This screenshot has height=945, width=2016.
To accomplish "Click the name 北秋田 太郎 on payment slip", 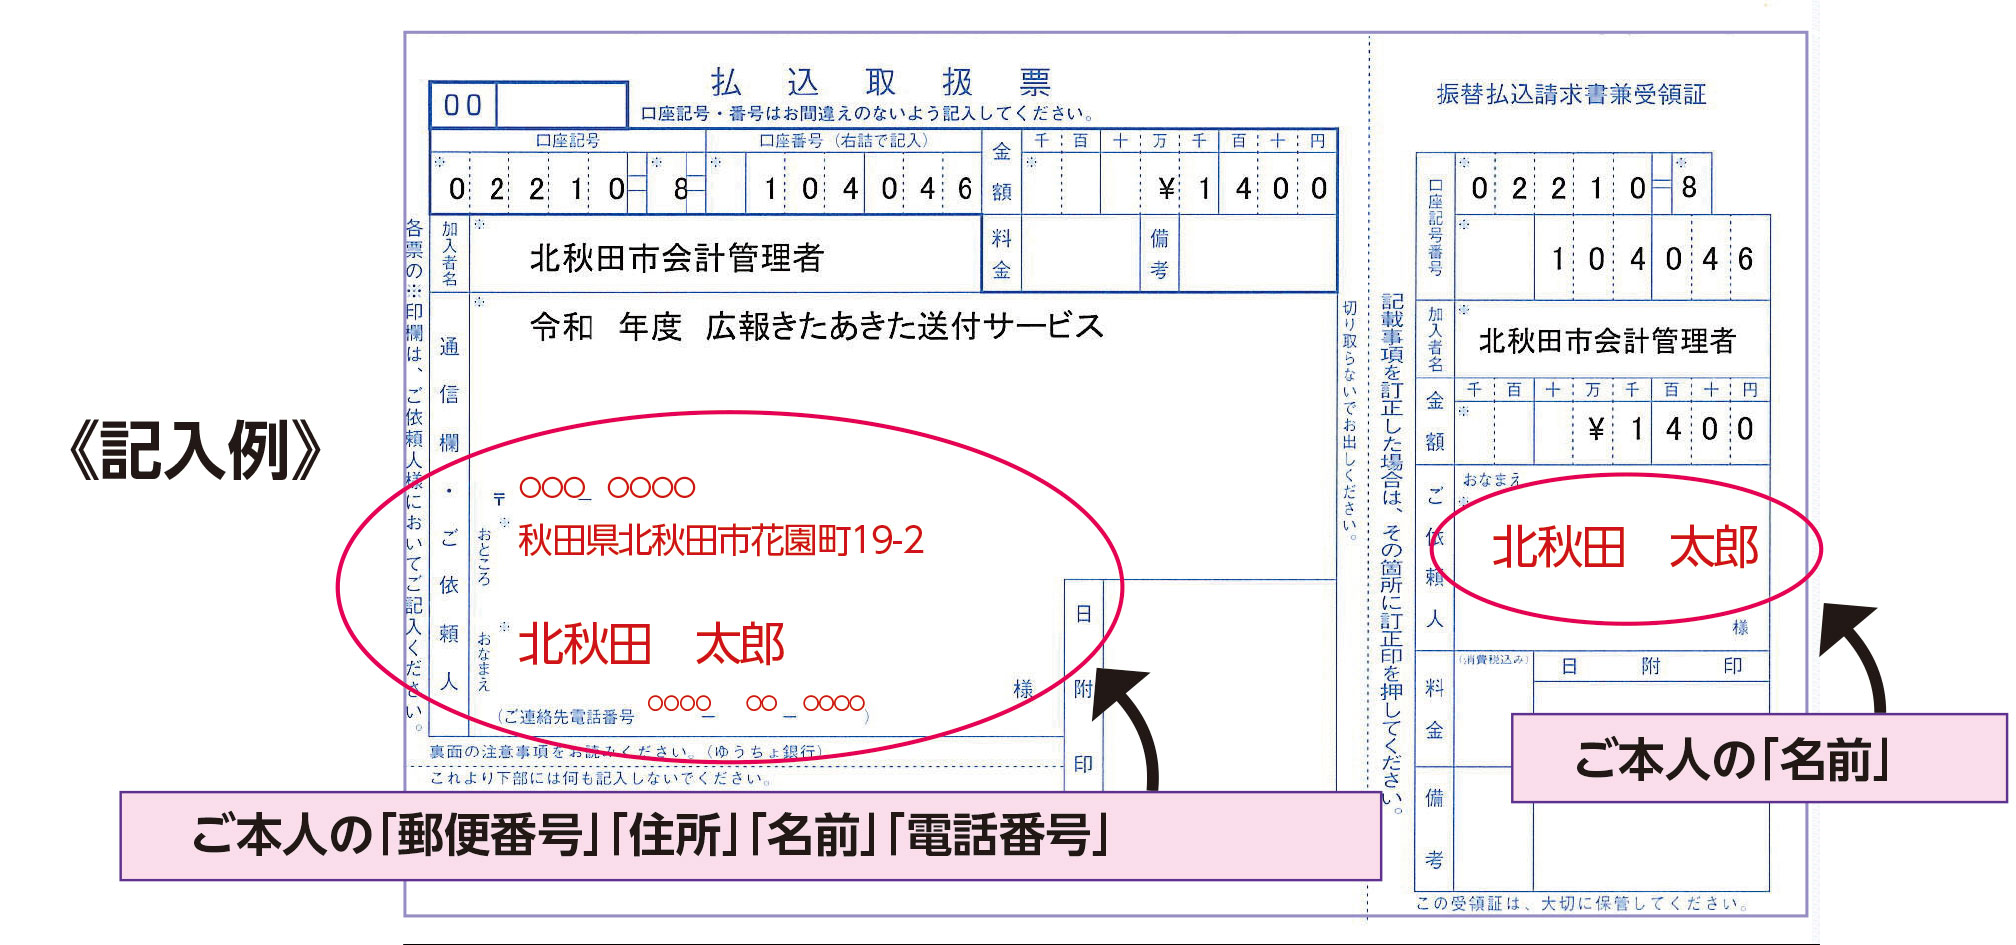I will [651, 644].
